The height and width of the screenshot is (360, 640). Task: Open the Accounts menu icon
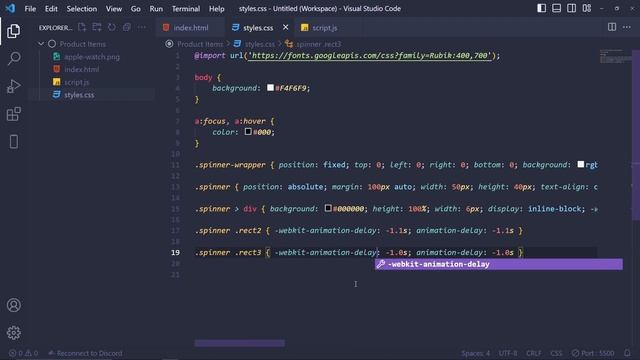point(13,305)
